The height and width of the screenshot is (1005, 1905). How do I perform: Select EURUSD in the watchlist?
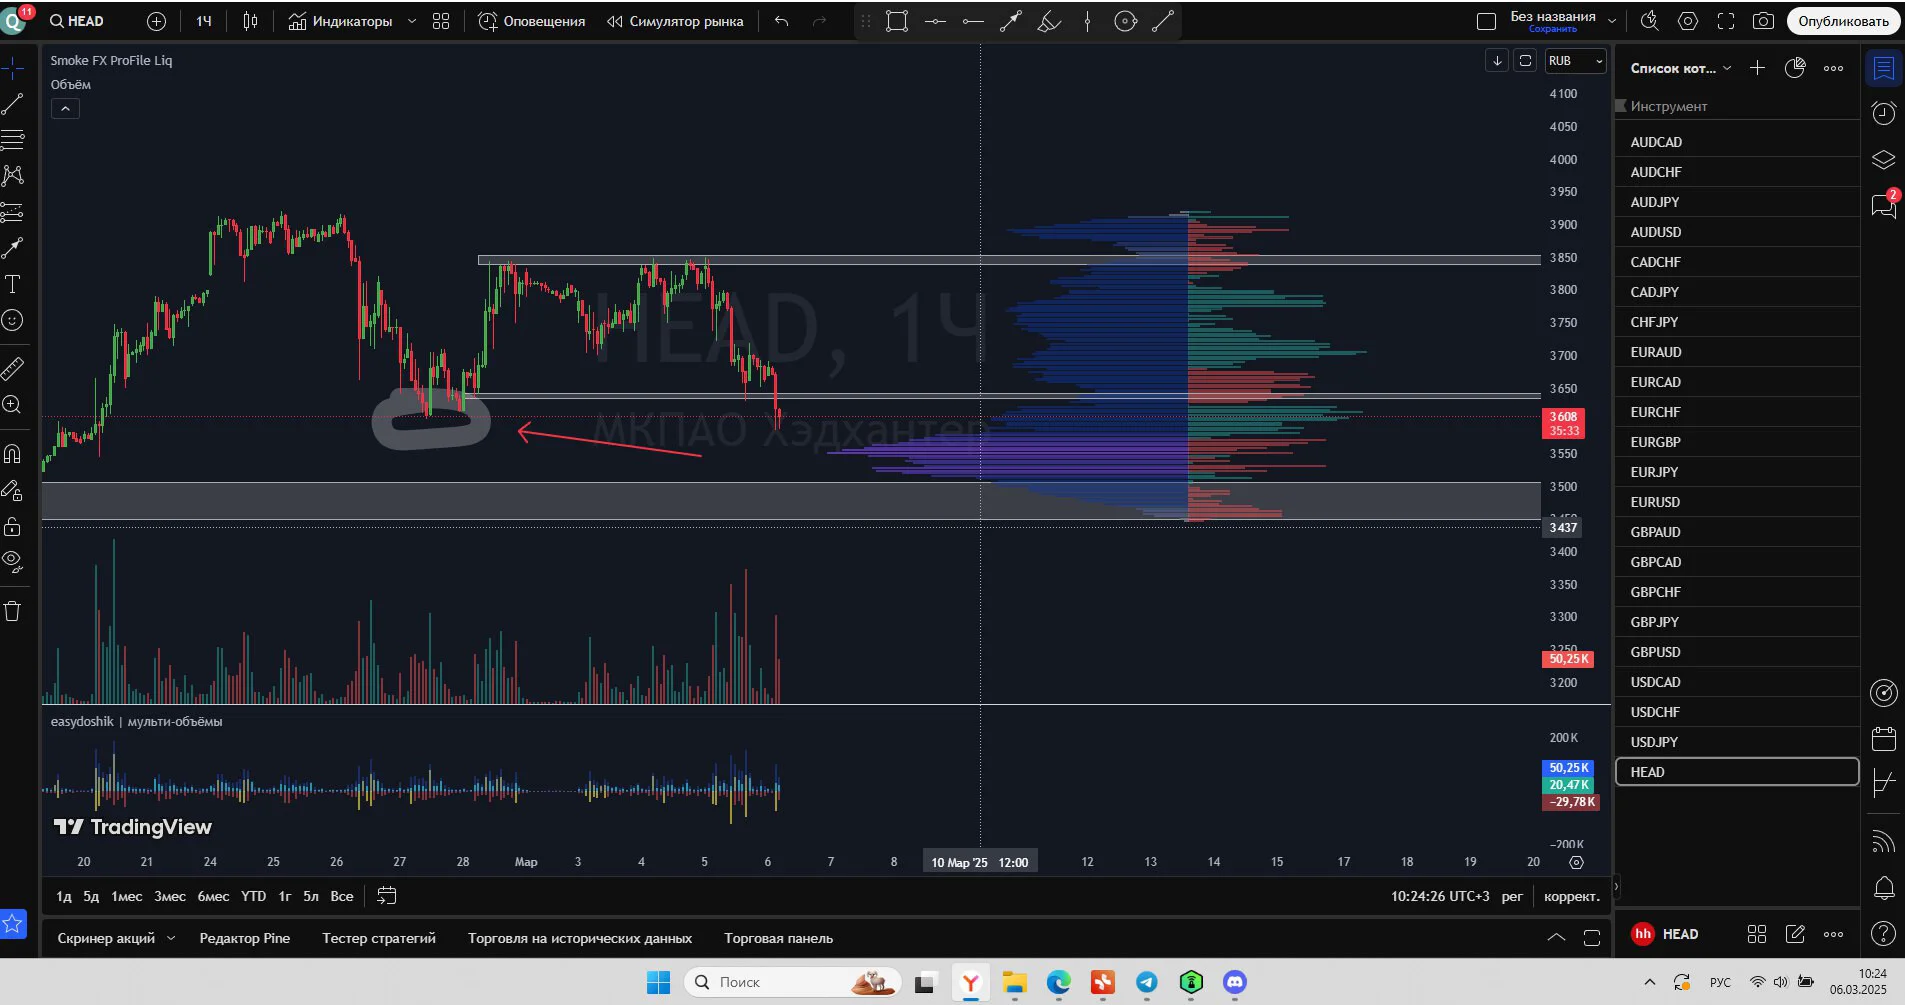tap(1737, 502)
